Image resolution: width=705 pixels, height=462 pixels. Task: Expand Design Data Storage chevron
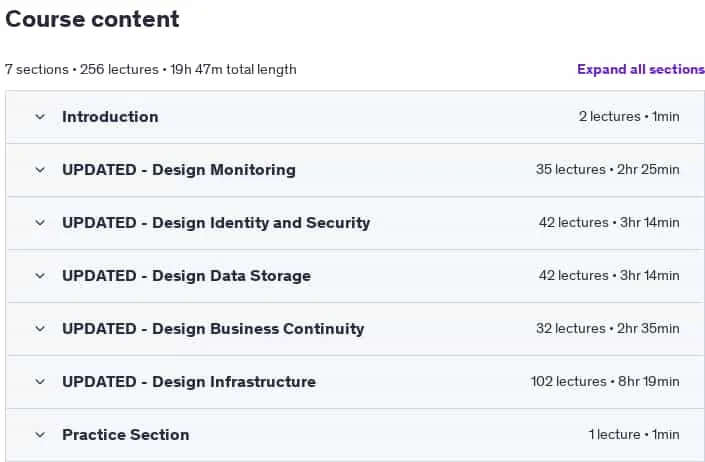(x=40, y=276)
